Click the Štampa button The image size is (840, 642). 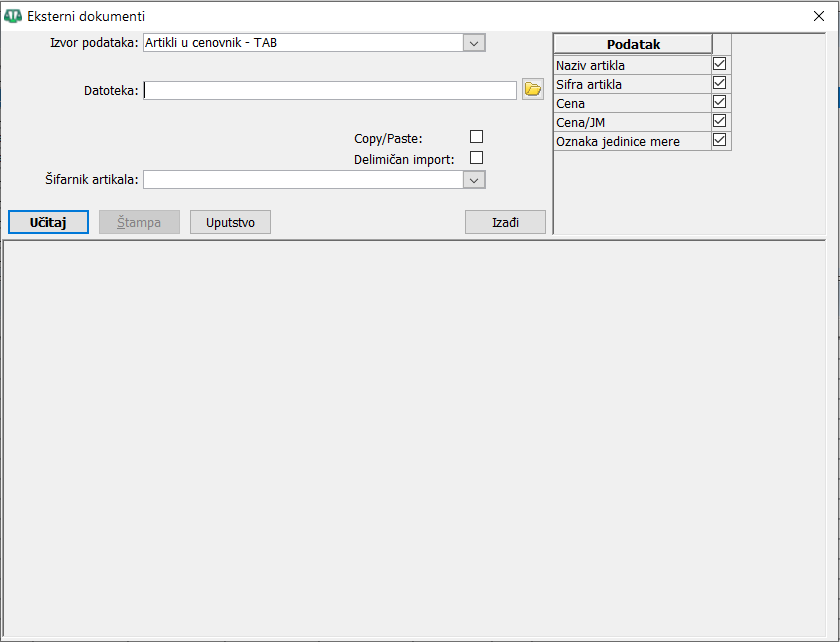(139, 222)
